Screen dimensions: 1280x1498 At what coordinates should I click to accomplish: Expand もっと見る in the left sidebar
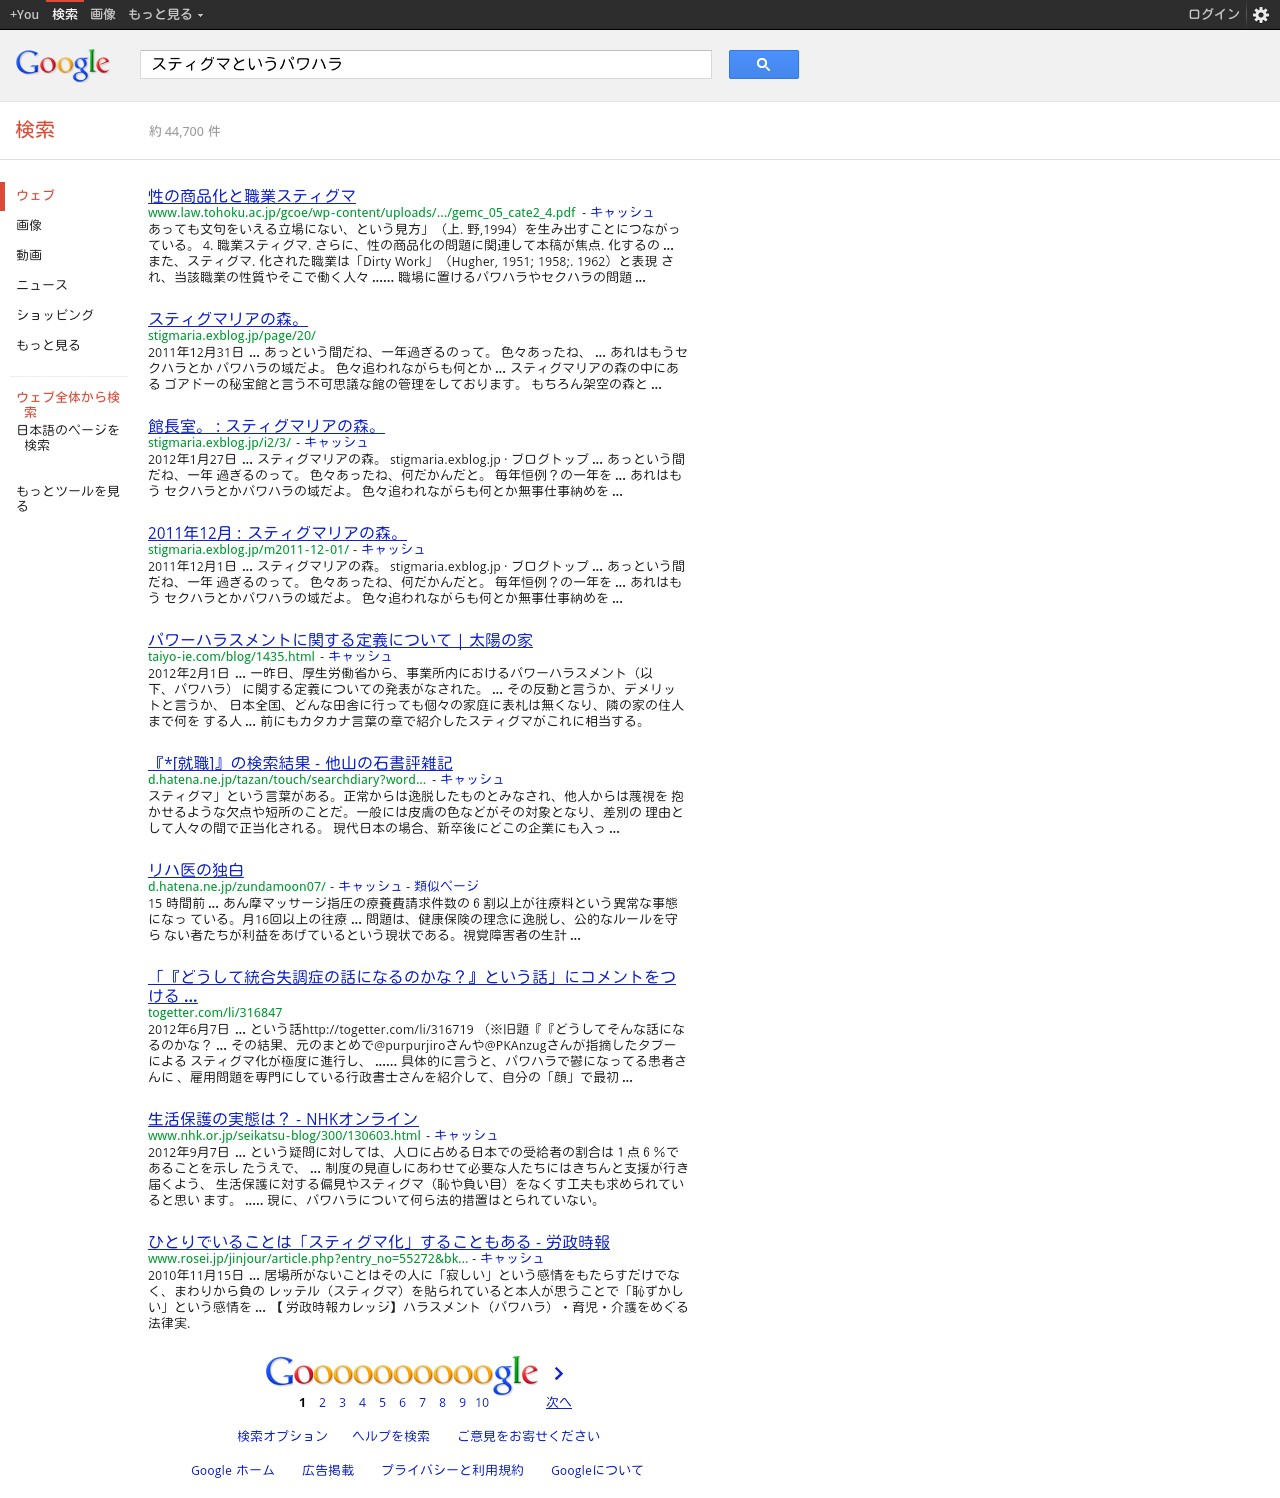pyautogui.click(x=48, y=345)
